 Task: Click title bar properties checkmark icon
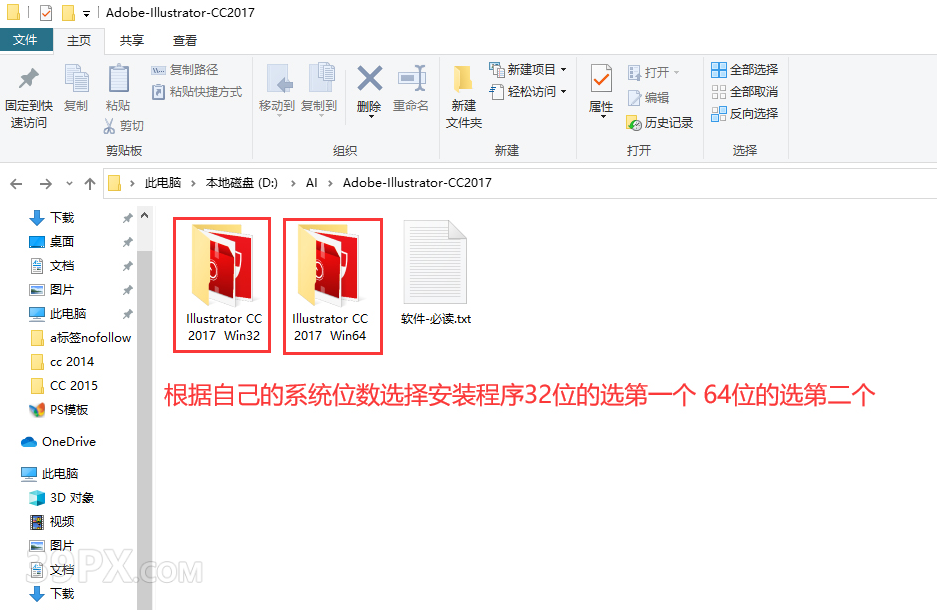(x=45, y=13)
